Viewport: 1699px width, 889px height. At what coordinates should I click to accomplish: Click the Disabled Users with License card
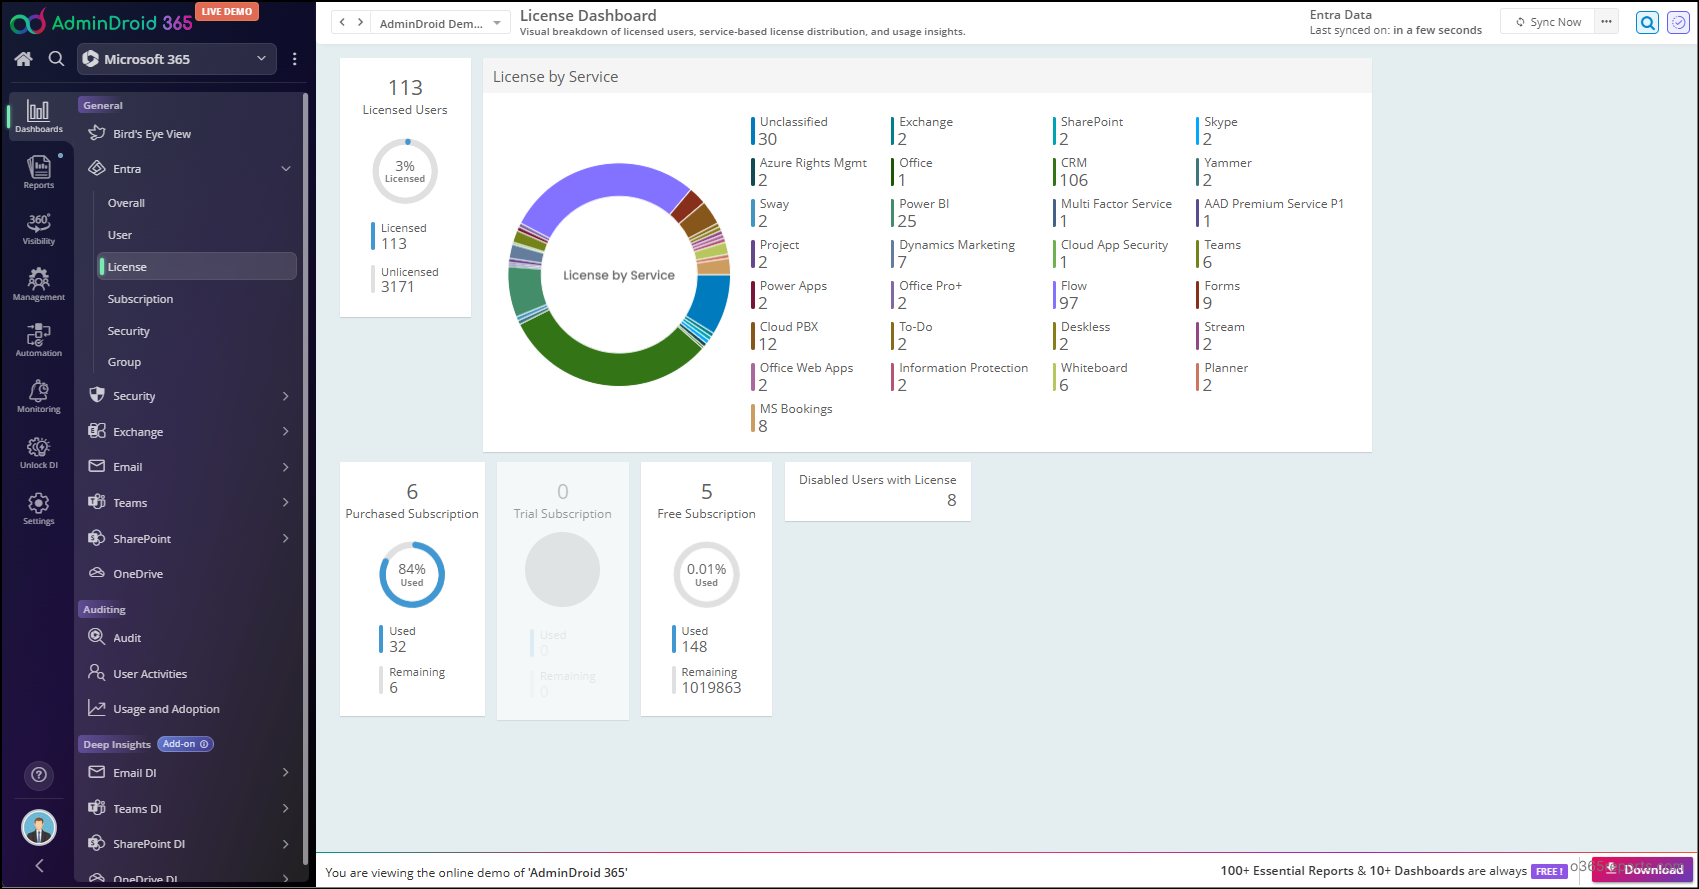tap(878, 491)
